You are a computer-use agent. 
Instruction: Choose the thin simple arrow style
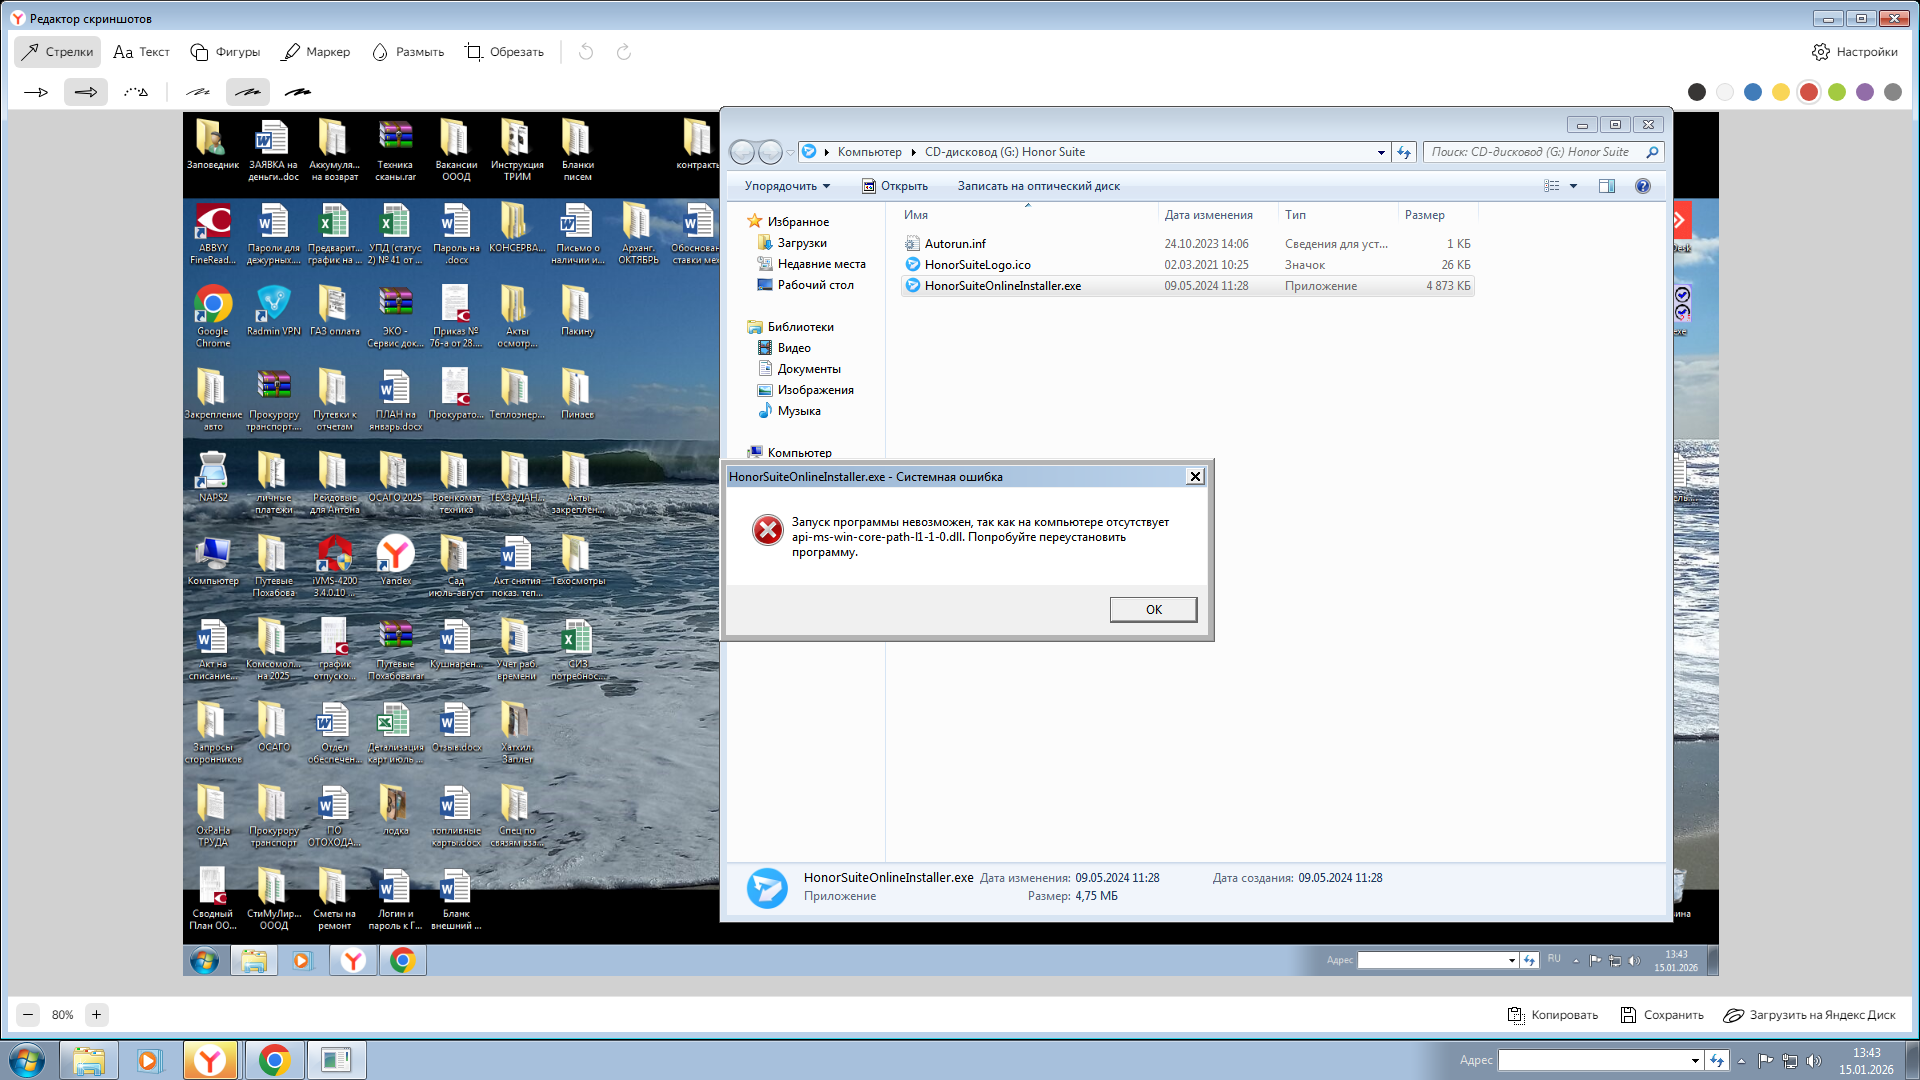[x=36, y=92]
